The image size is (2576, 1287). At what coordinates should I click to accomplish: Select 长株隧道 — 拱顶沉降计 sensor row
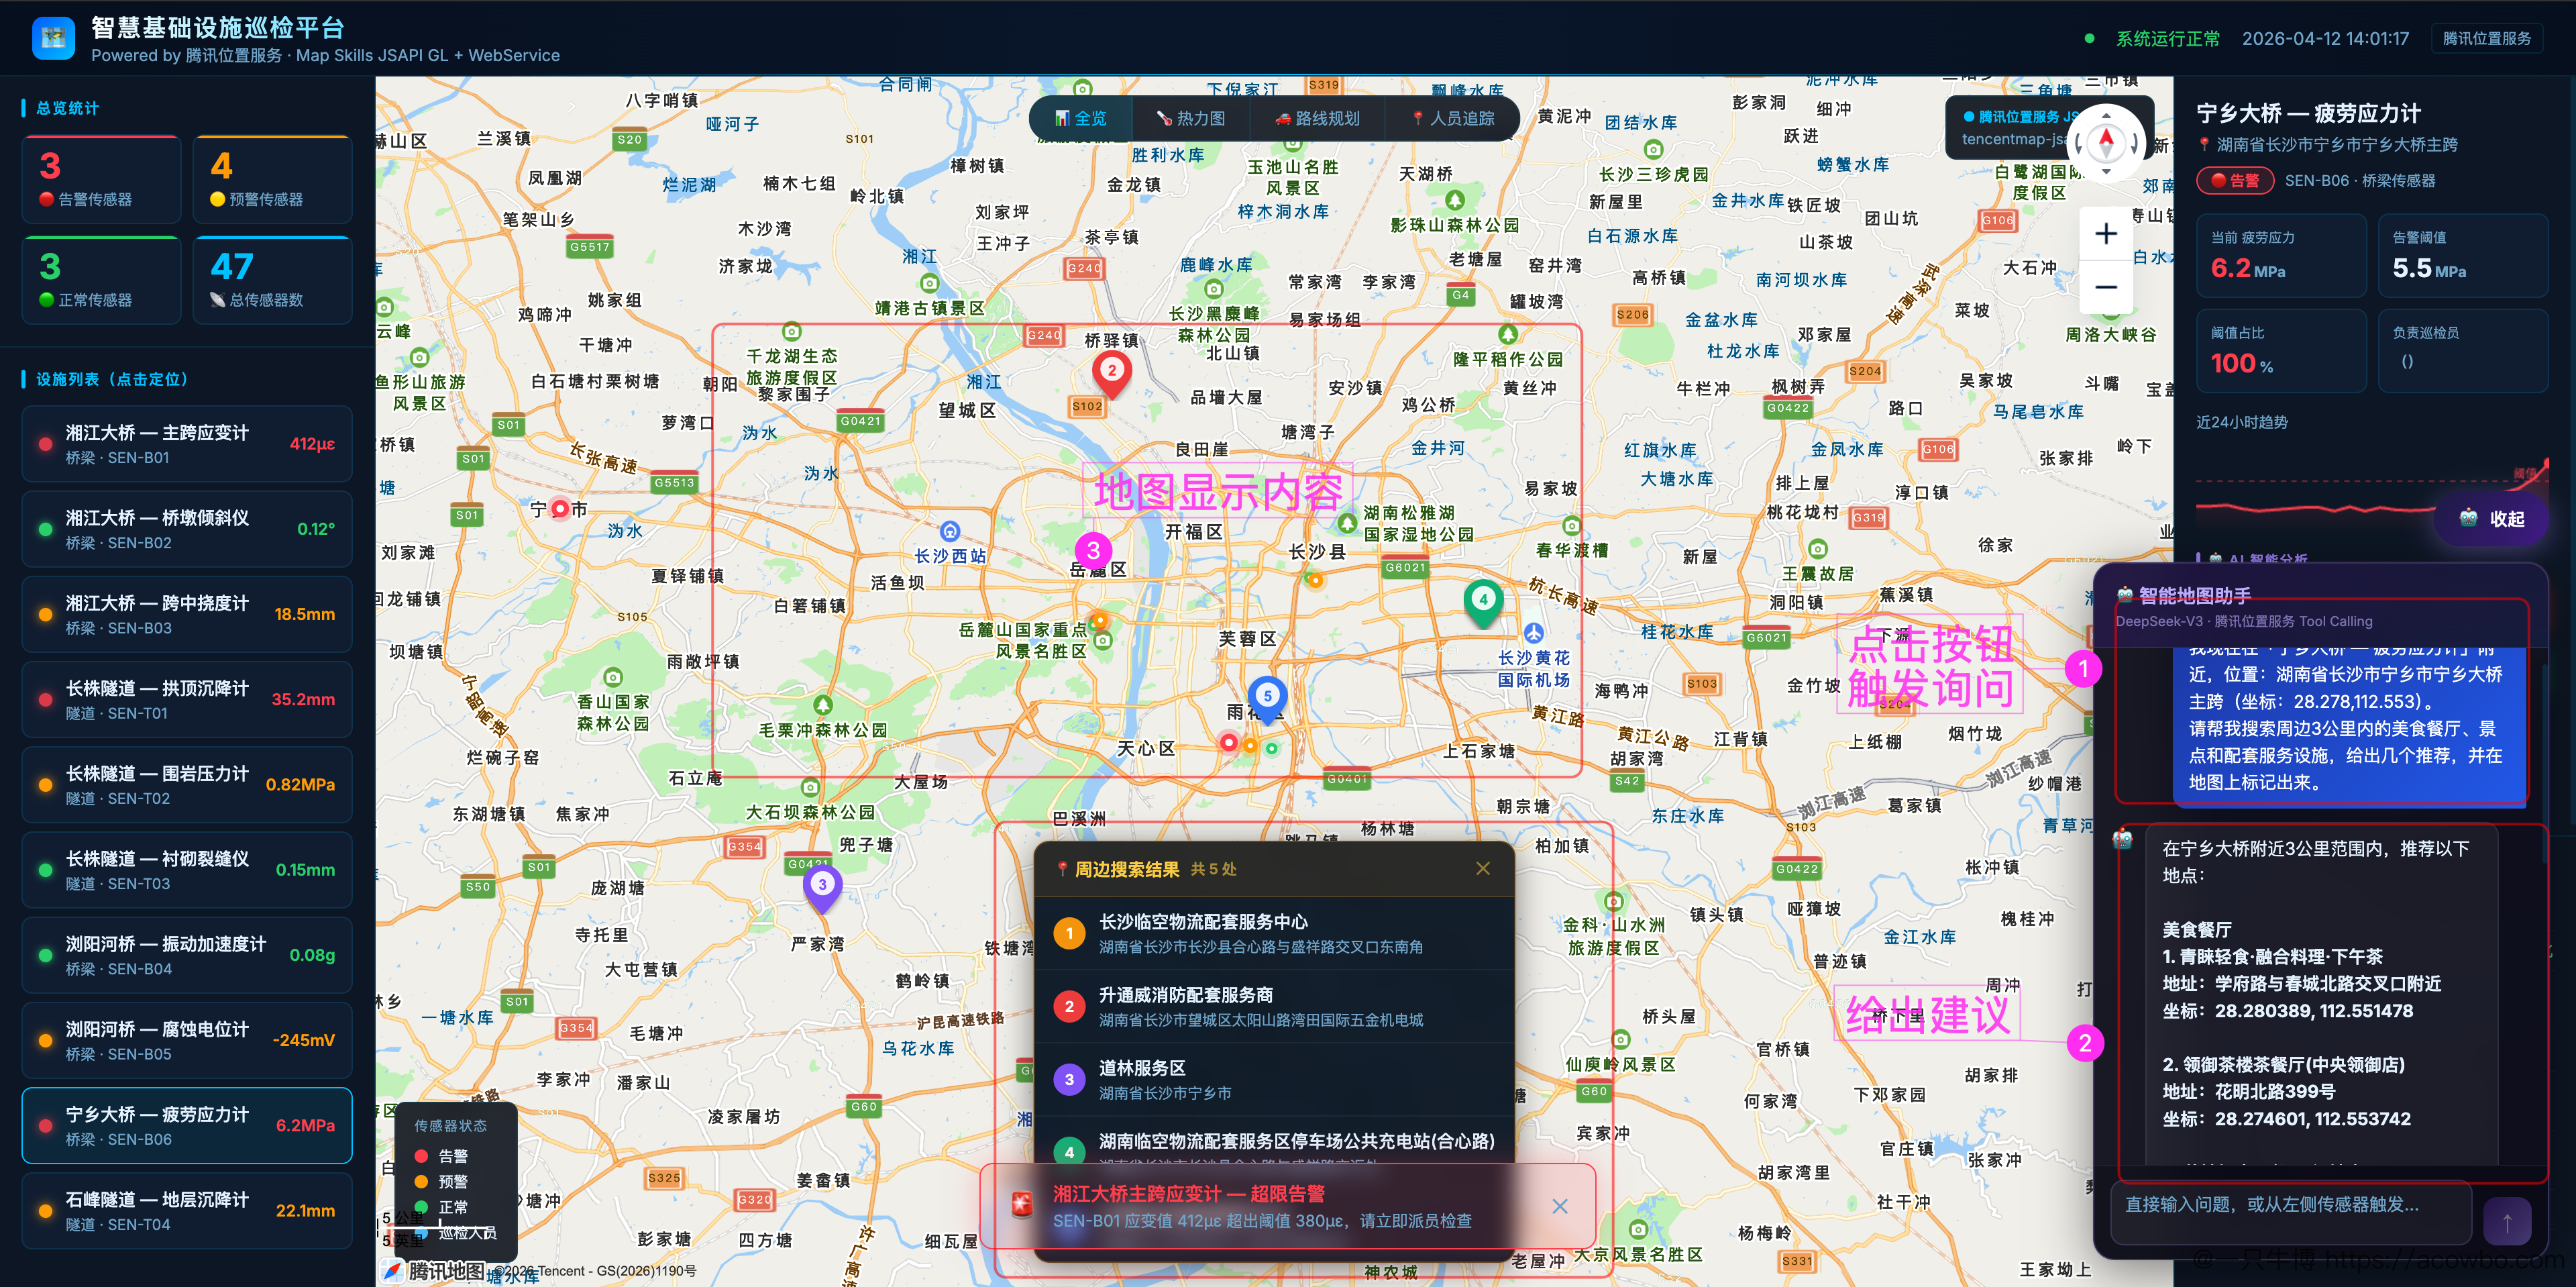(x=187, y=699)
